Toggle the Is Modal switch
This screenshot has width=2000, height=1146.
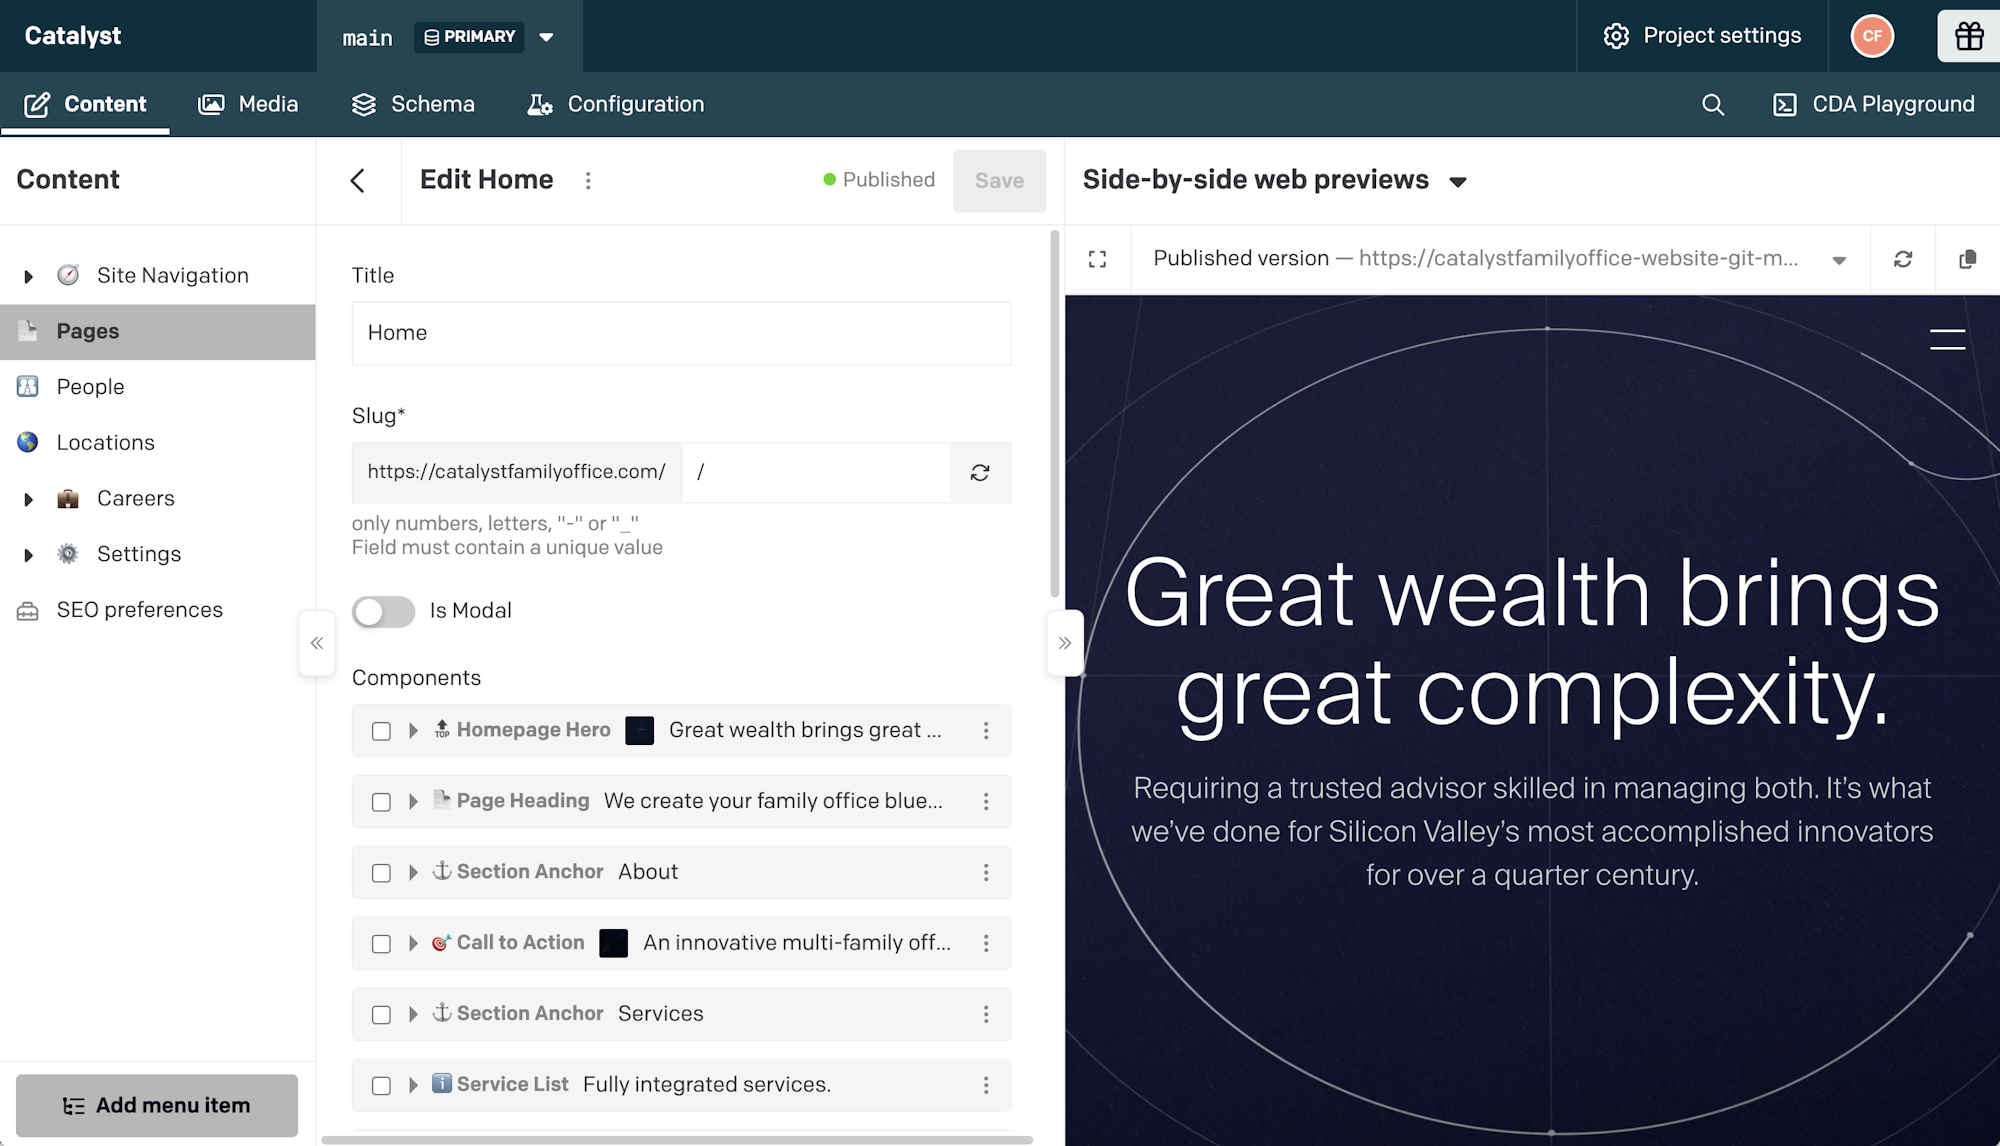point(383,611)
